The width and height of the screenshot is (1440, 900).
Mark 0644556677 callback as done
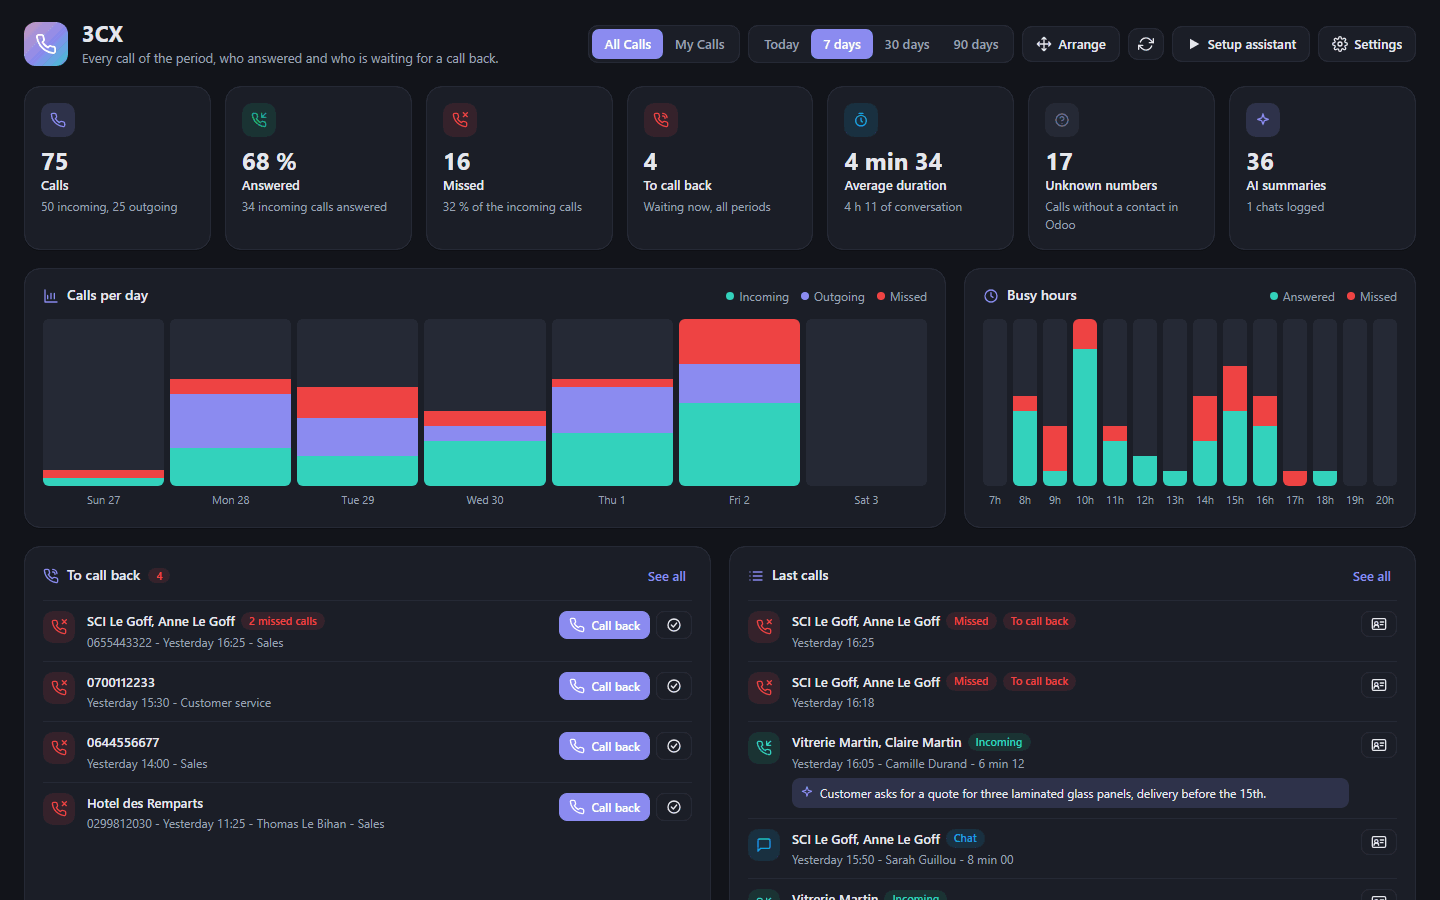674,746
